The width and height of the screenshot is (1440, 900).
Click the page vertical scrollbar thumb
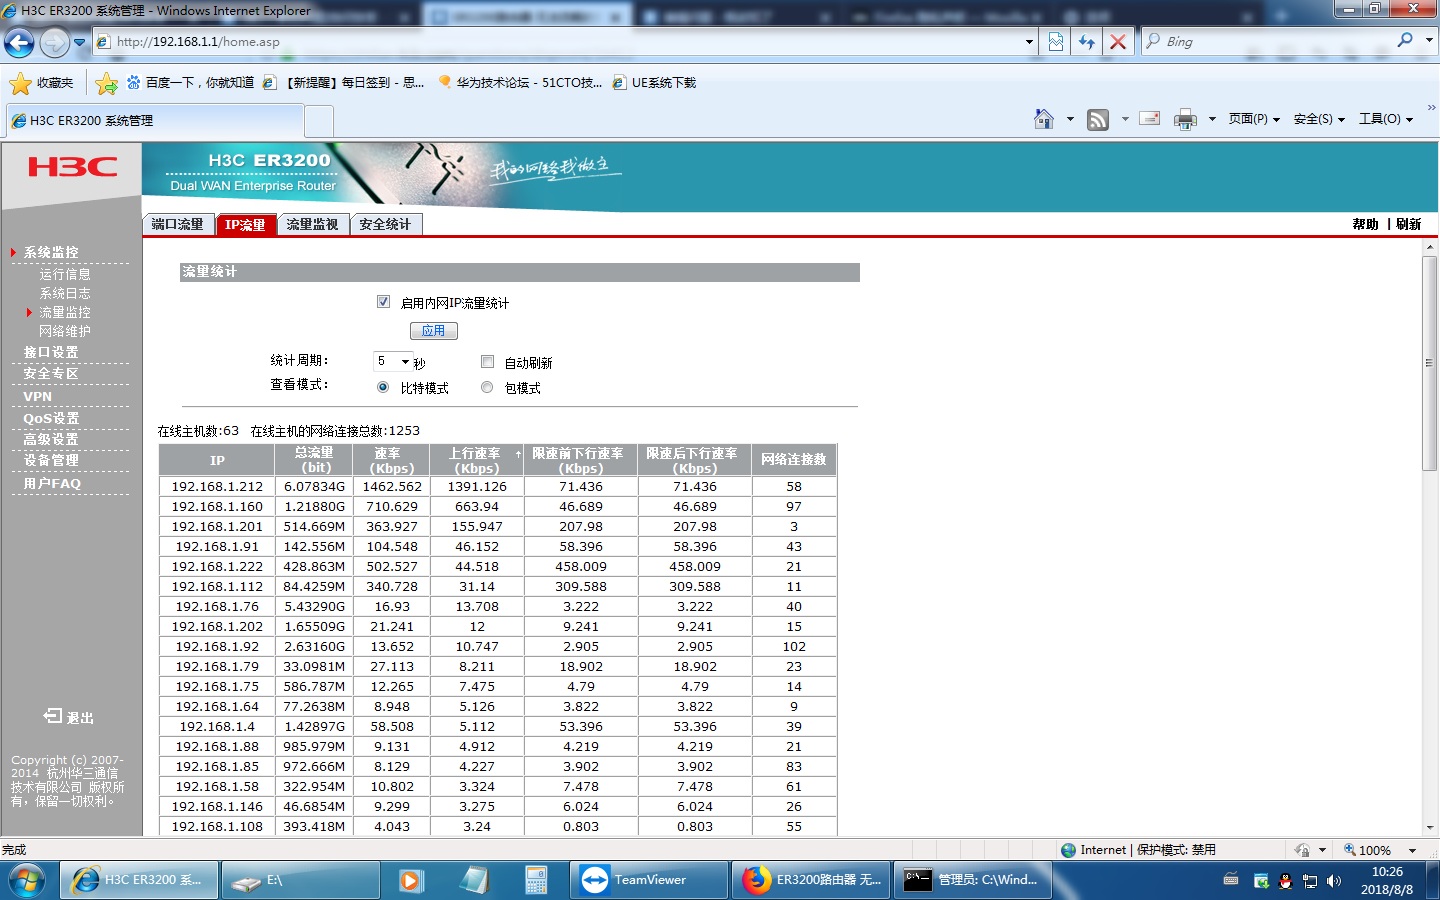(x=1429, y=362)
